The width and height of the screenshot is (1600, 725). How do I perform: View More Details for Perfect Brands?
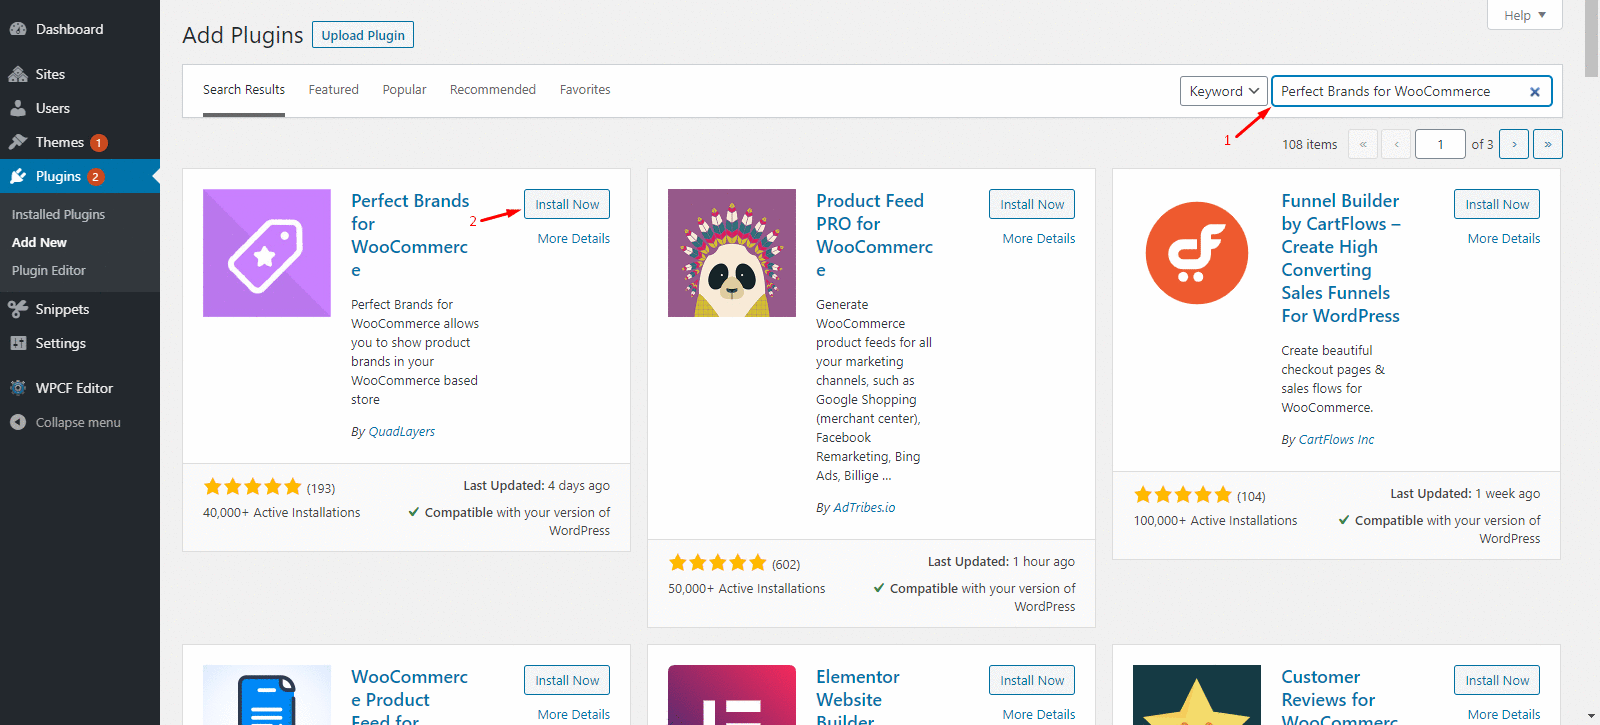(x=574, y=239)
